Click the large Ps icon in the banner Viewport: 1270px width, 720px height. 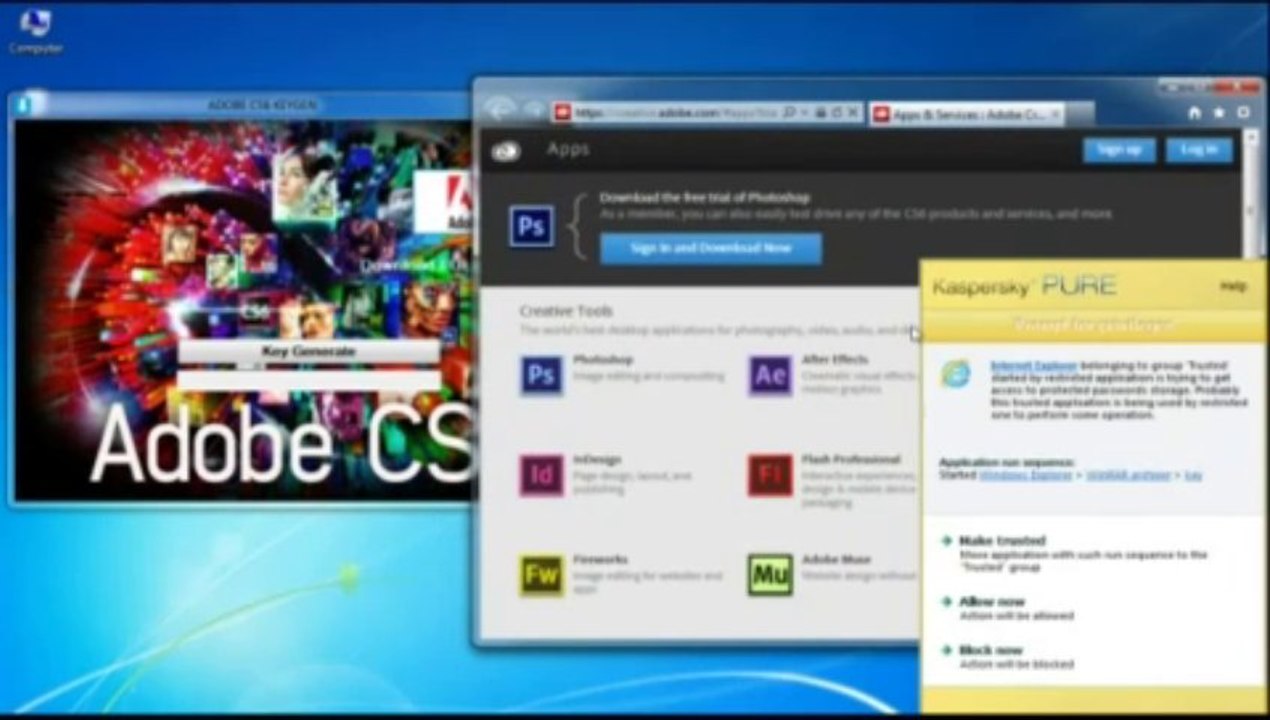pos(531,226)
